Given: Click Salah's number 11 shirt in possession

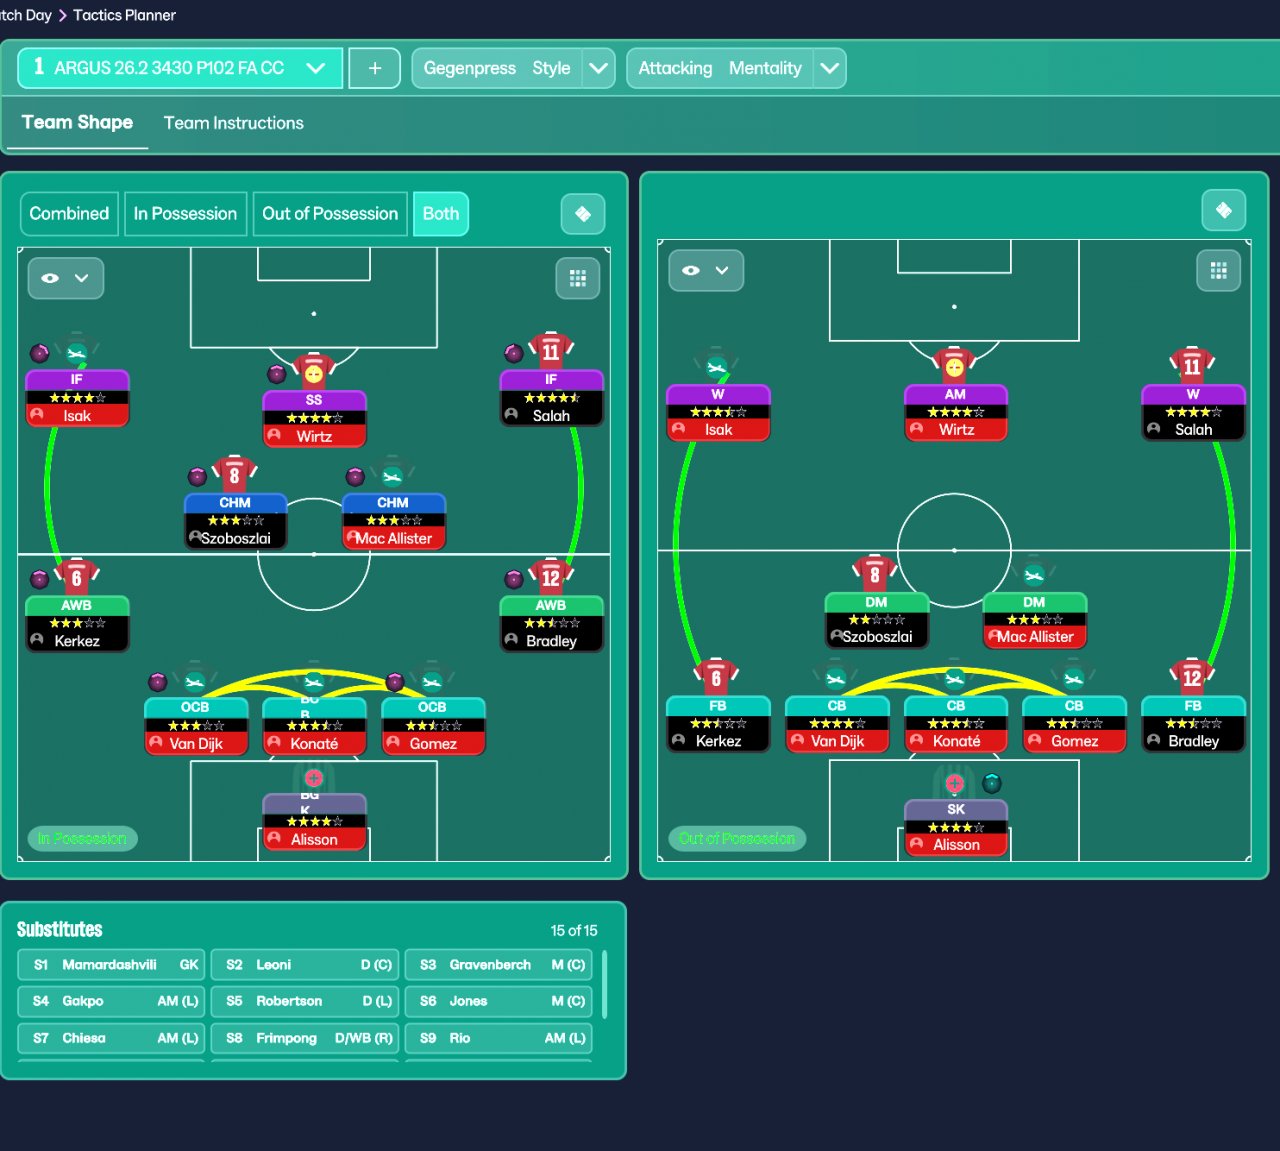Looking at the screenshot, I should pyautogui.click(x=551, y=351).
